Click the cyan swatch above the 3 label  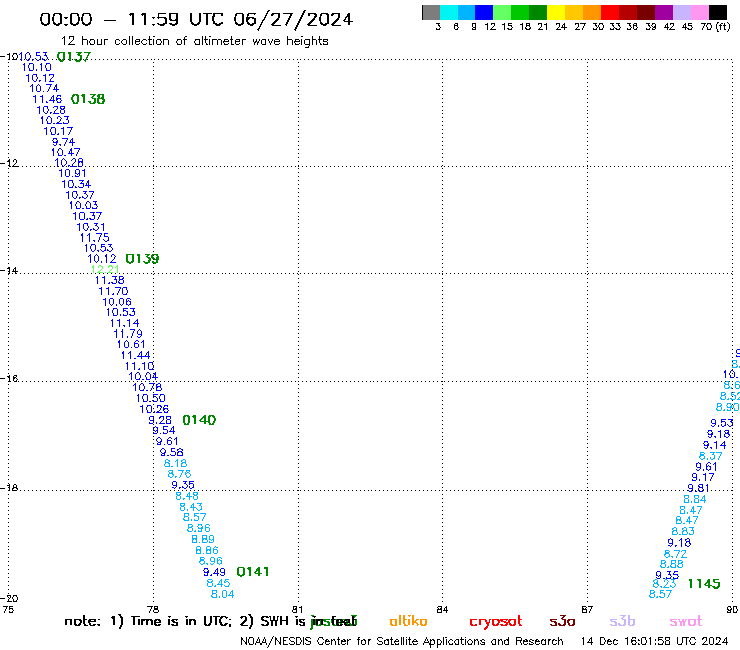point(449,12)
